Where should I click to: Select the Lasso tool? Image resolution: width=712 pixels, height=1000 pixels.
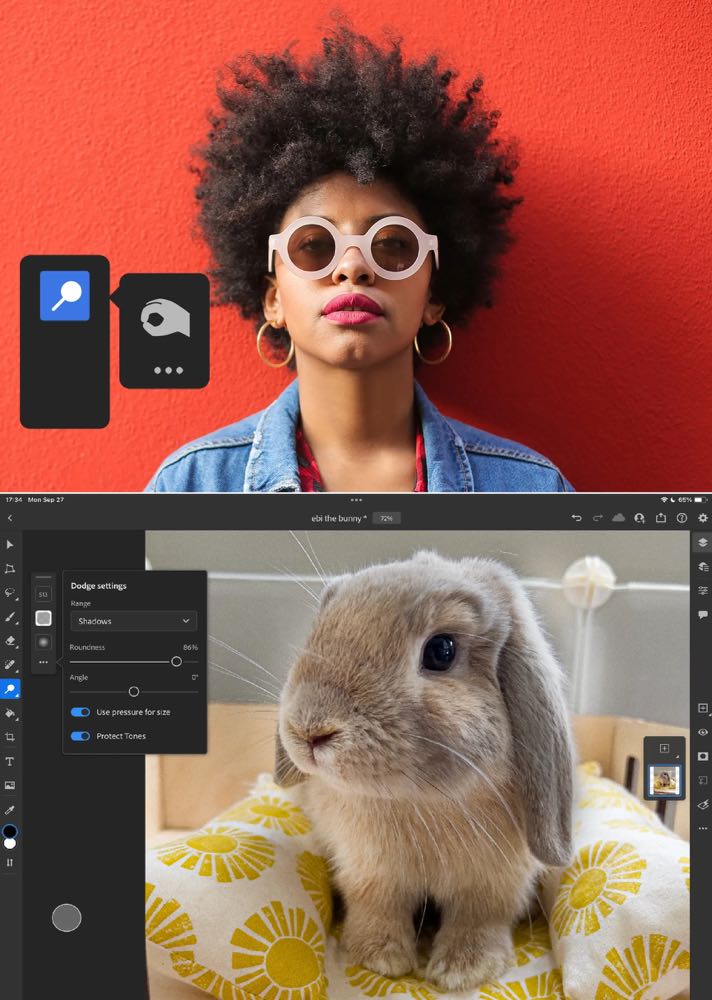10,593
